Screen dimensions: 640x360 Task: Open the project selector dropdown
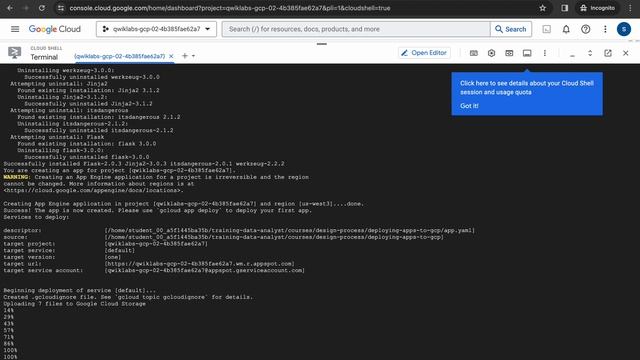156,29
